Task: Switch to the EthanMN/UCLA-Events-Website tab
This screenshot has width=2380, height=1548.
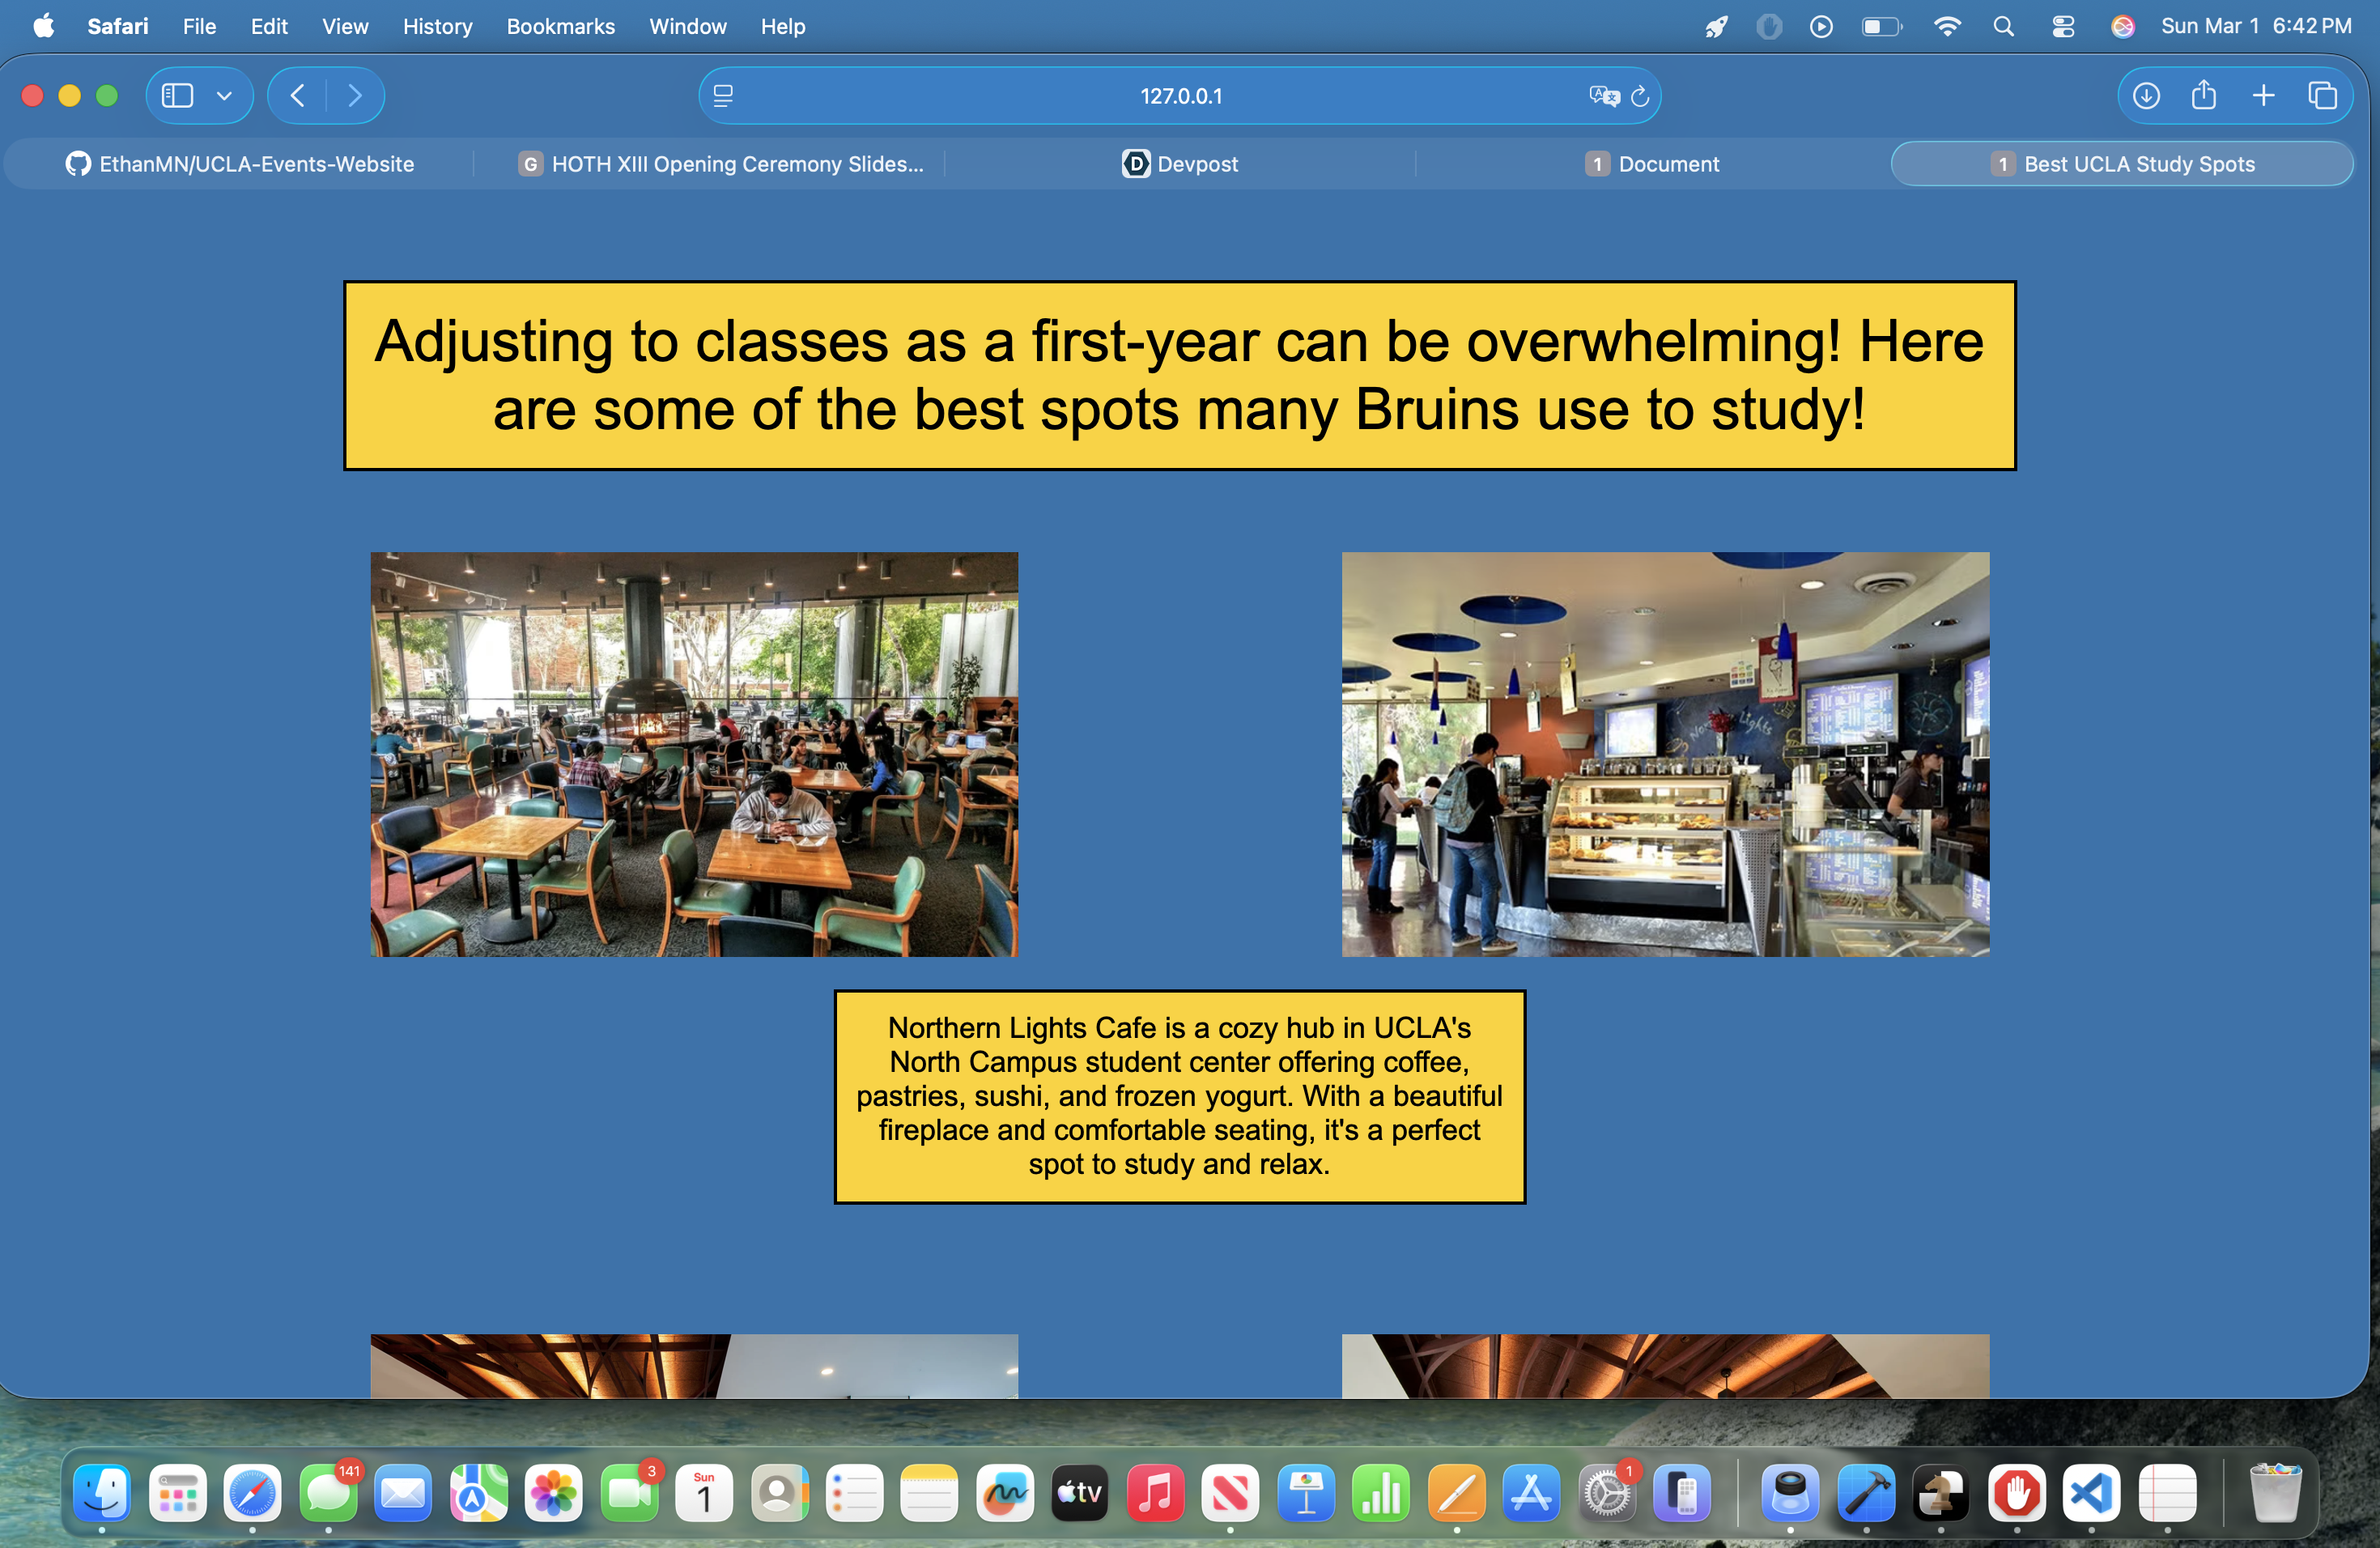Action: pyautogui.click(x=240, y=164)
